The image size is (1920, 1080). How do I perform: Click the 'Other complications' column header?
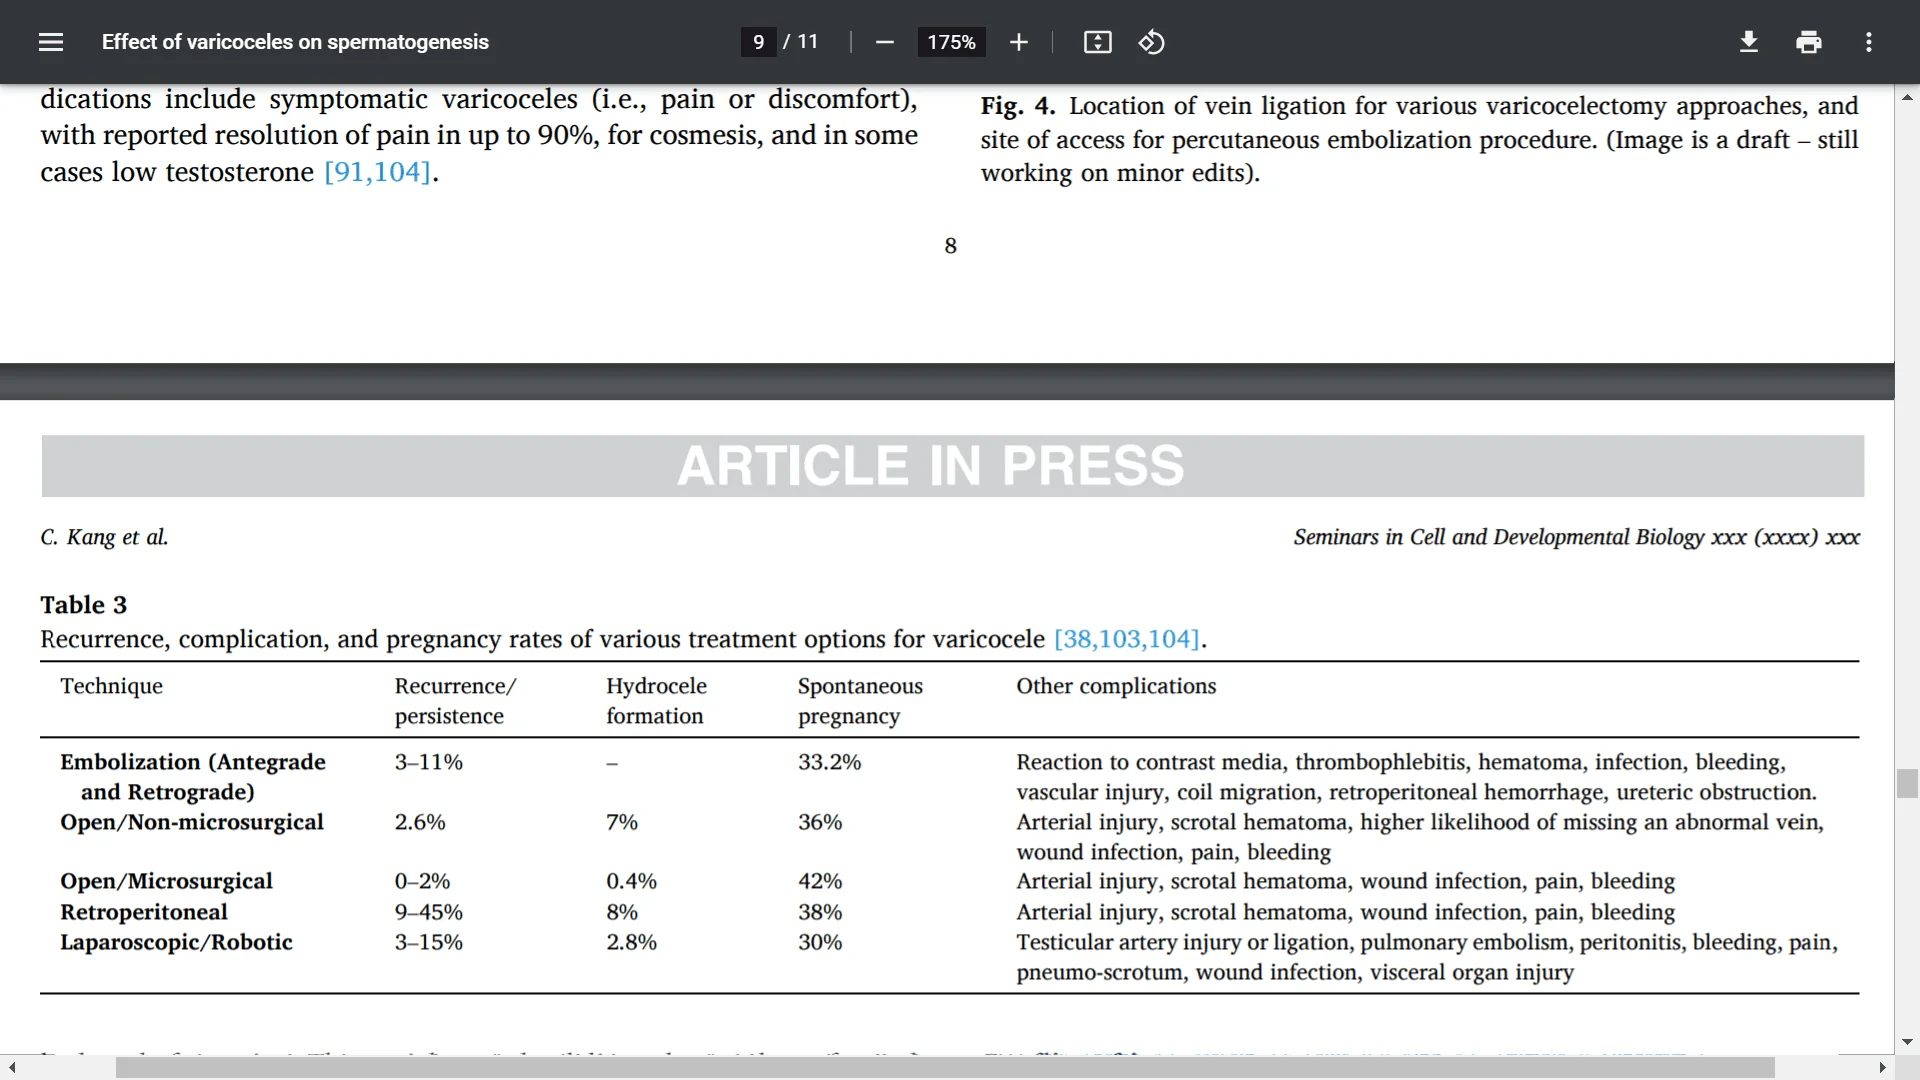pyautogui.click(x=1116, y=686)
